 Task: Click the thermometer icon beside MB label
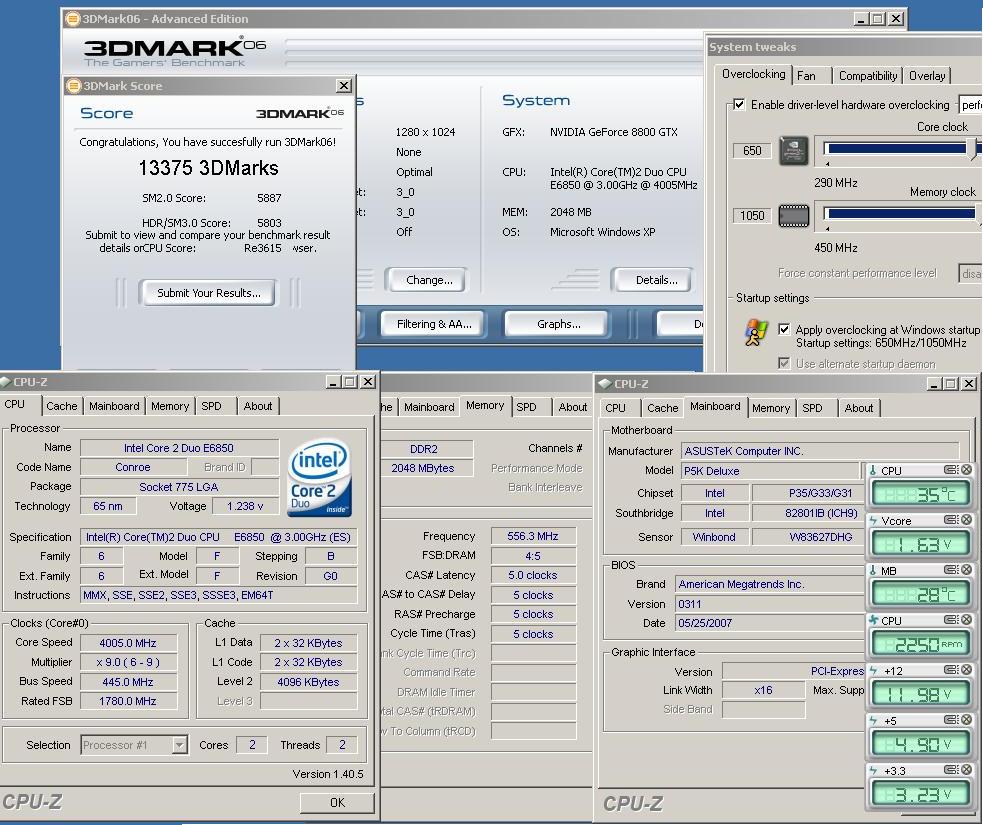[x=873, y=570]
